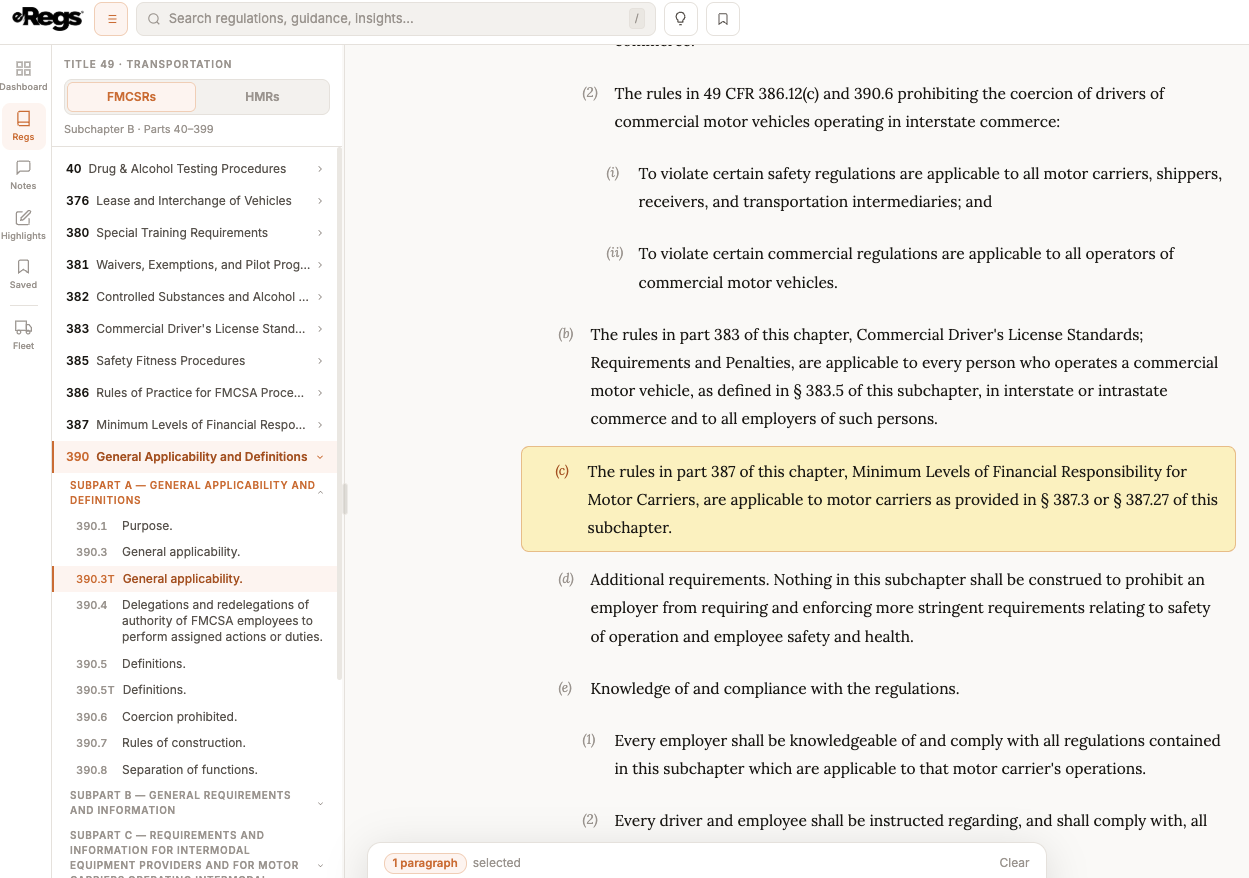
Task: Open section 390.6 Coercion prohibited
Action: click(194, 717)
